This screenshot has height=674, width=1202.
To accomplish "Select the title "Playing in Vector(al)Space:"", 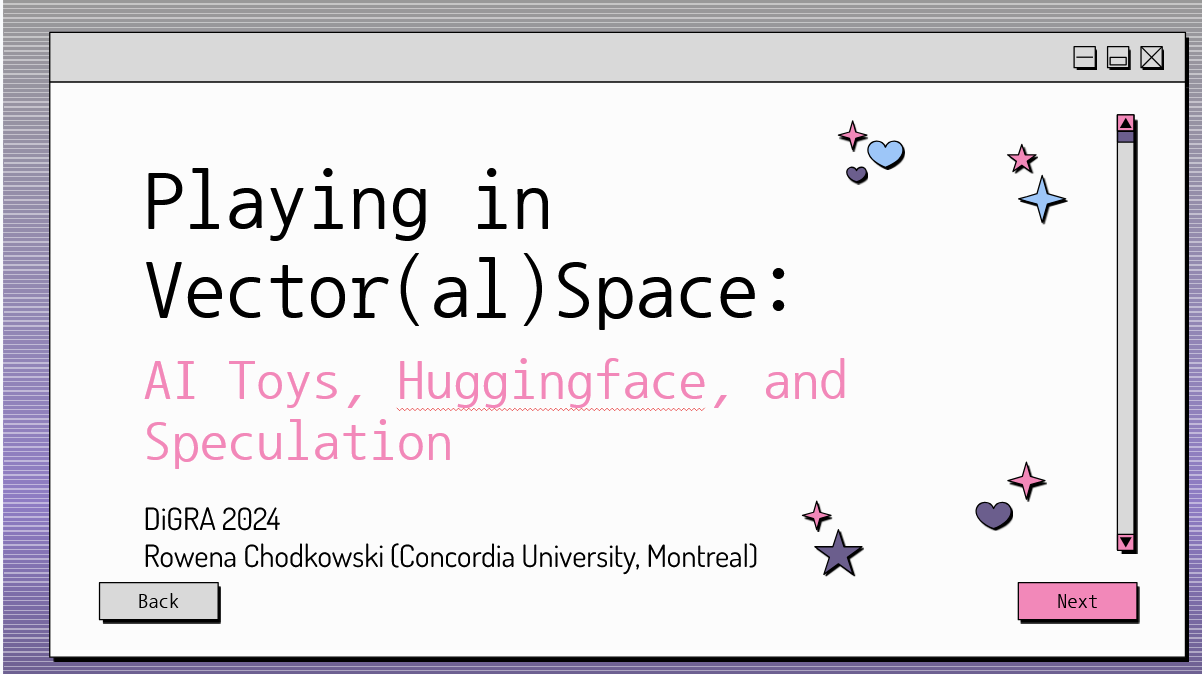I will (x=468, y=246).
